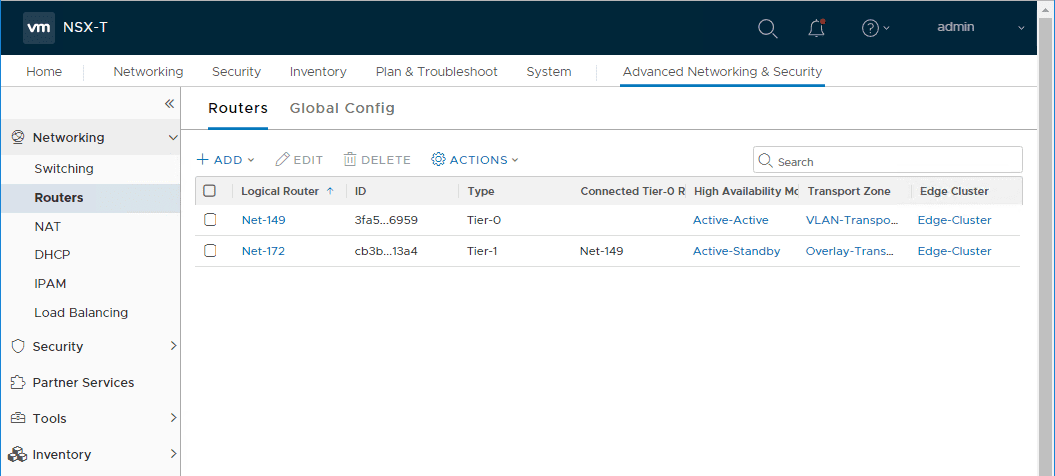Click the Partner Services puzzle icon
Viewport: 1055px width, 476px height.
click(19, 382)
